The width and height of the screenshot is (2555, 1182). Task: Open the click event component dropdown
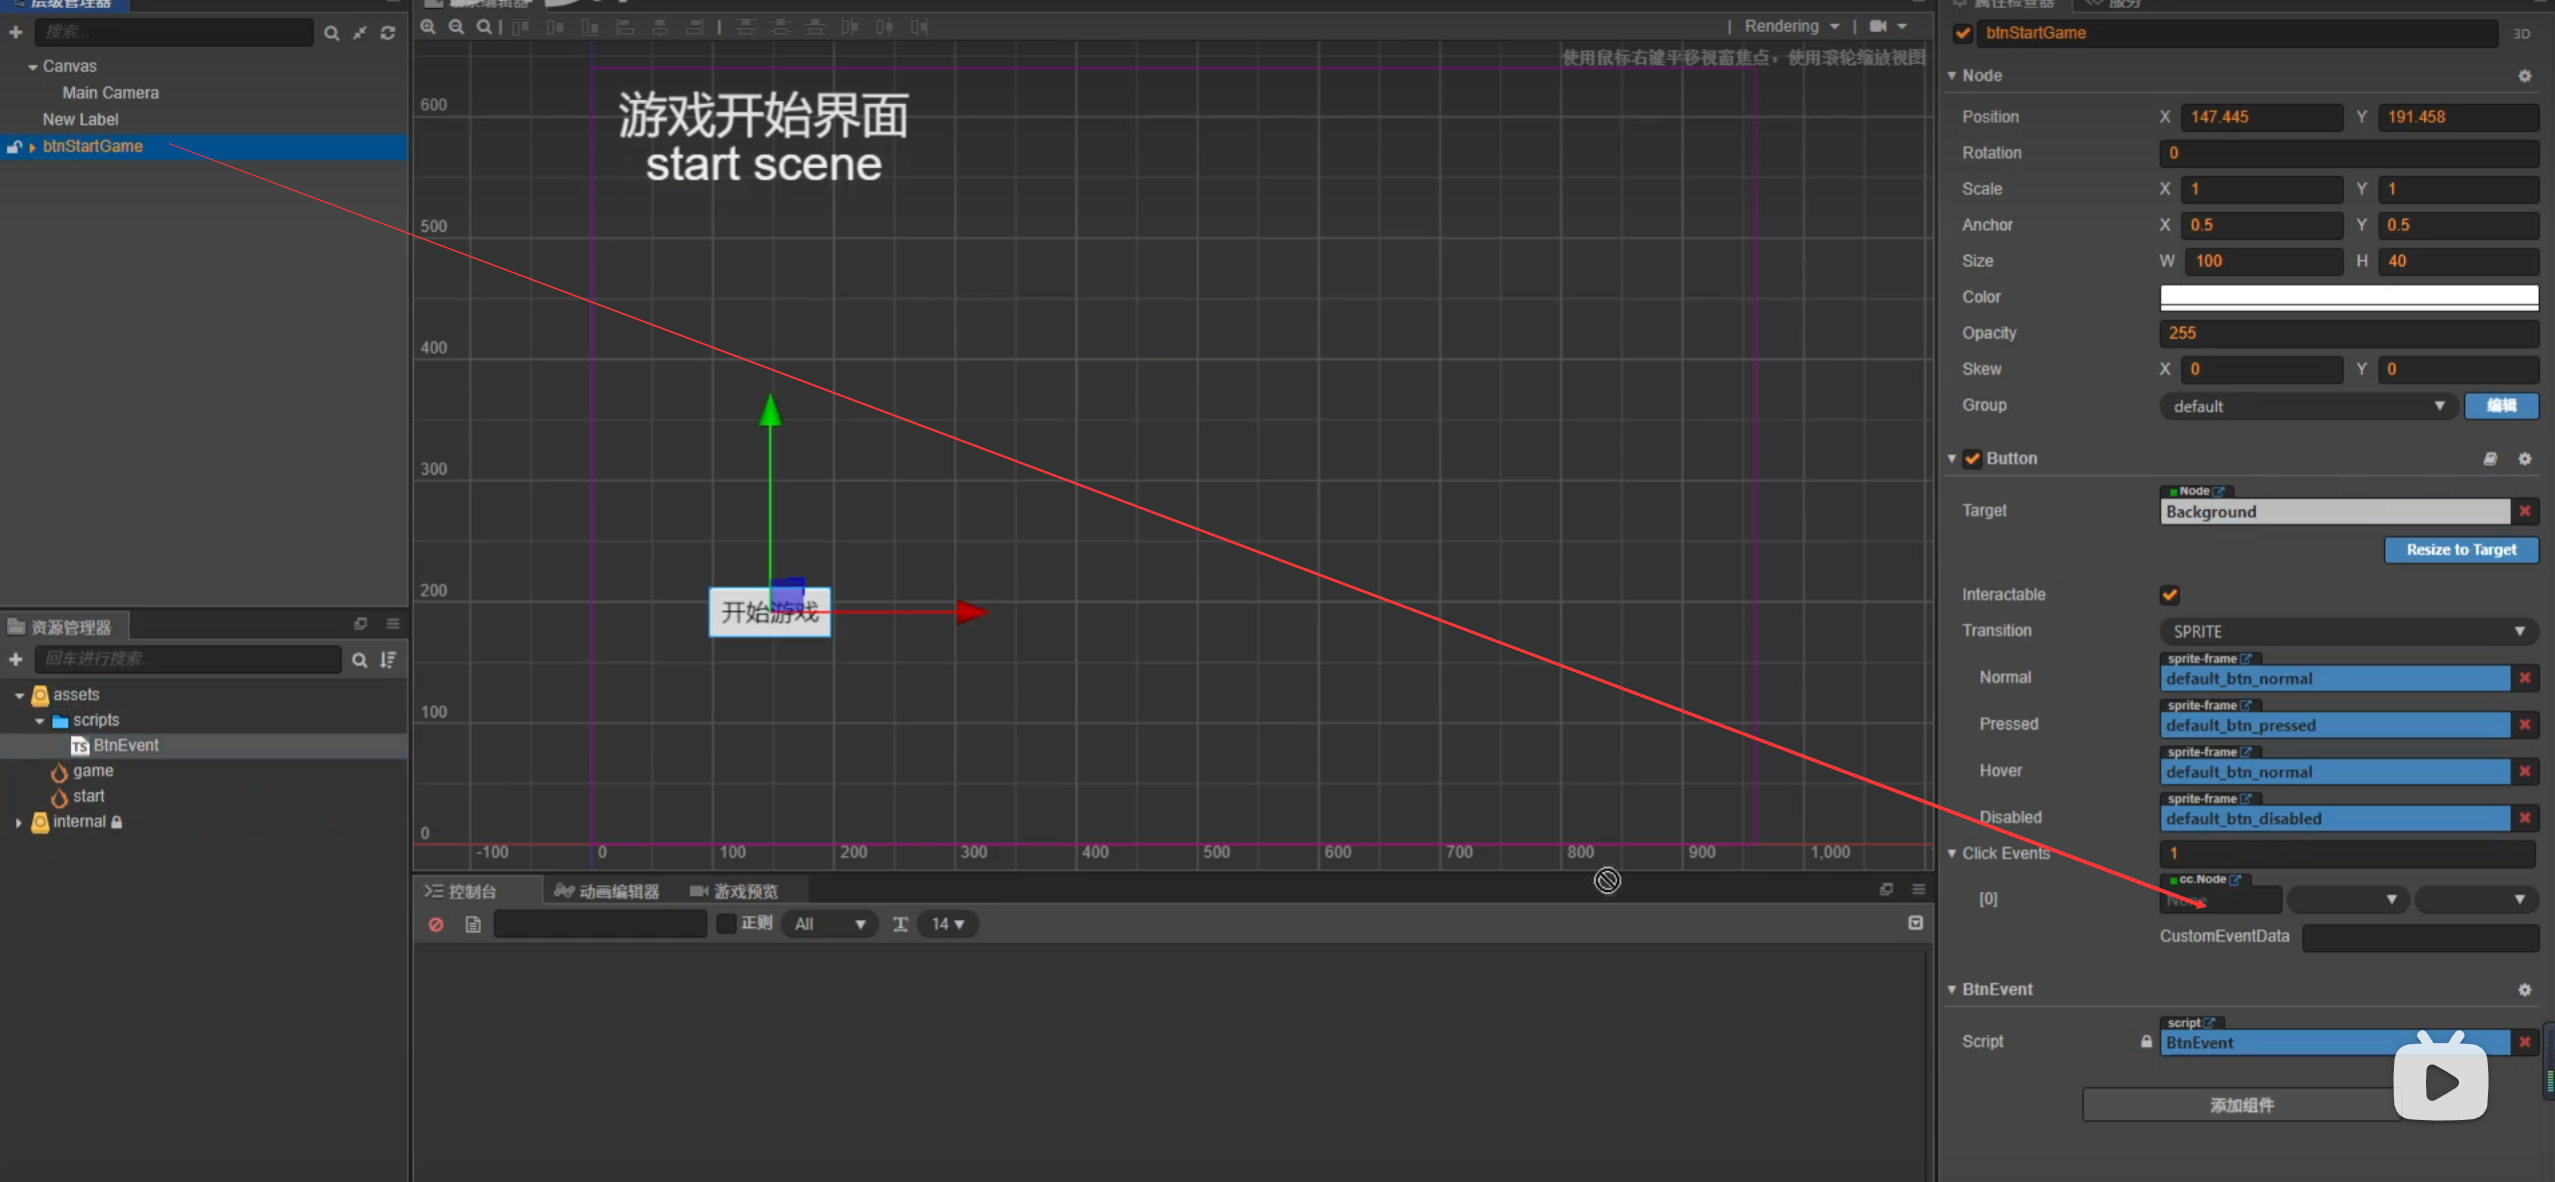click(x=2348, y=900)
